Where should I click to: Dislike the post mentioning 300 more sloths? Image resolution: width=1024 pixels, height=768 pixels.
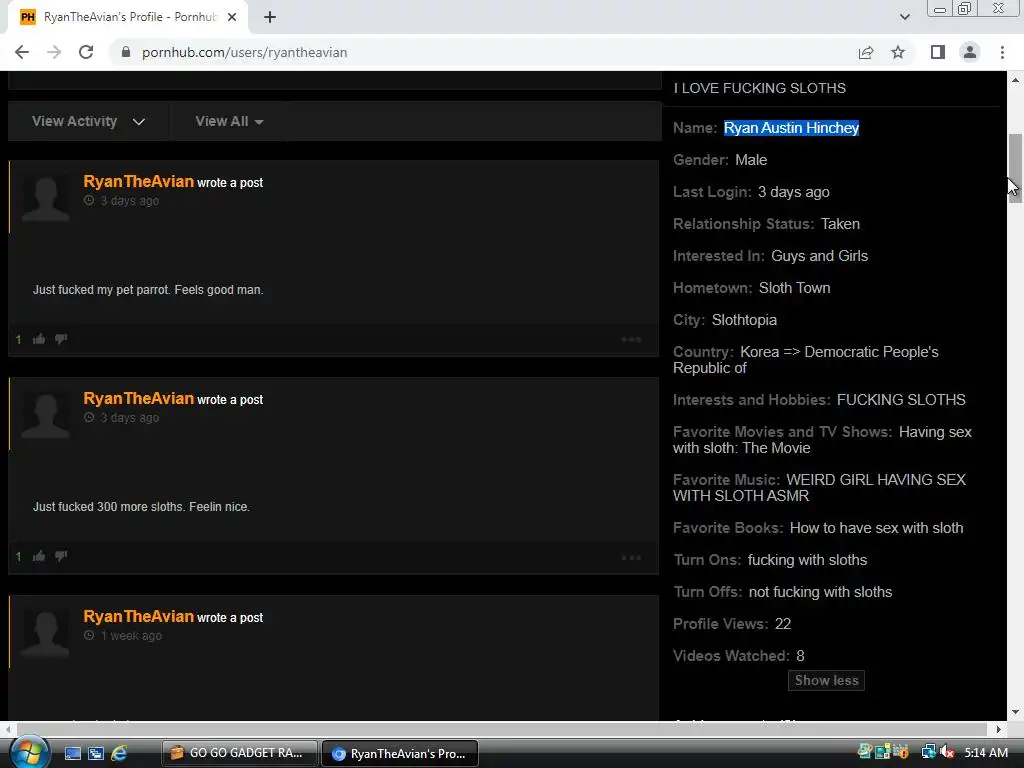61,556
